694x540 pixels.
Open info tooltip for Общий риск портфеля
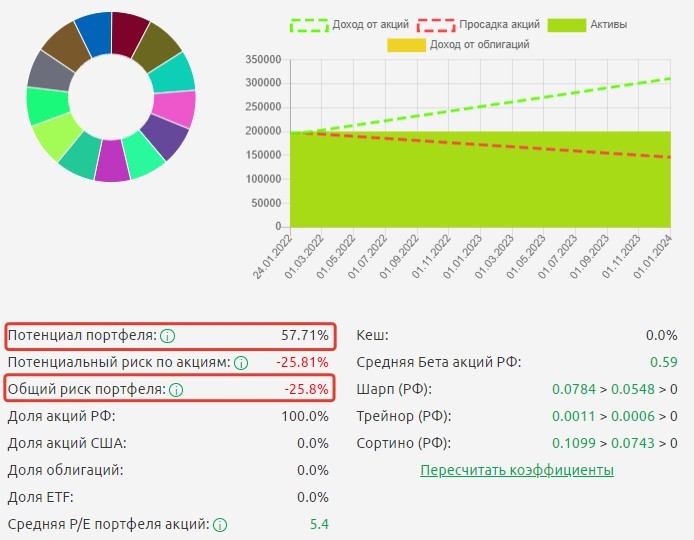177,390
